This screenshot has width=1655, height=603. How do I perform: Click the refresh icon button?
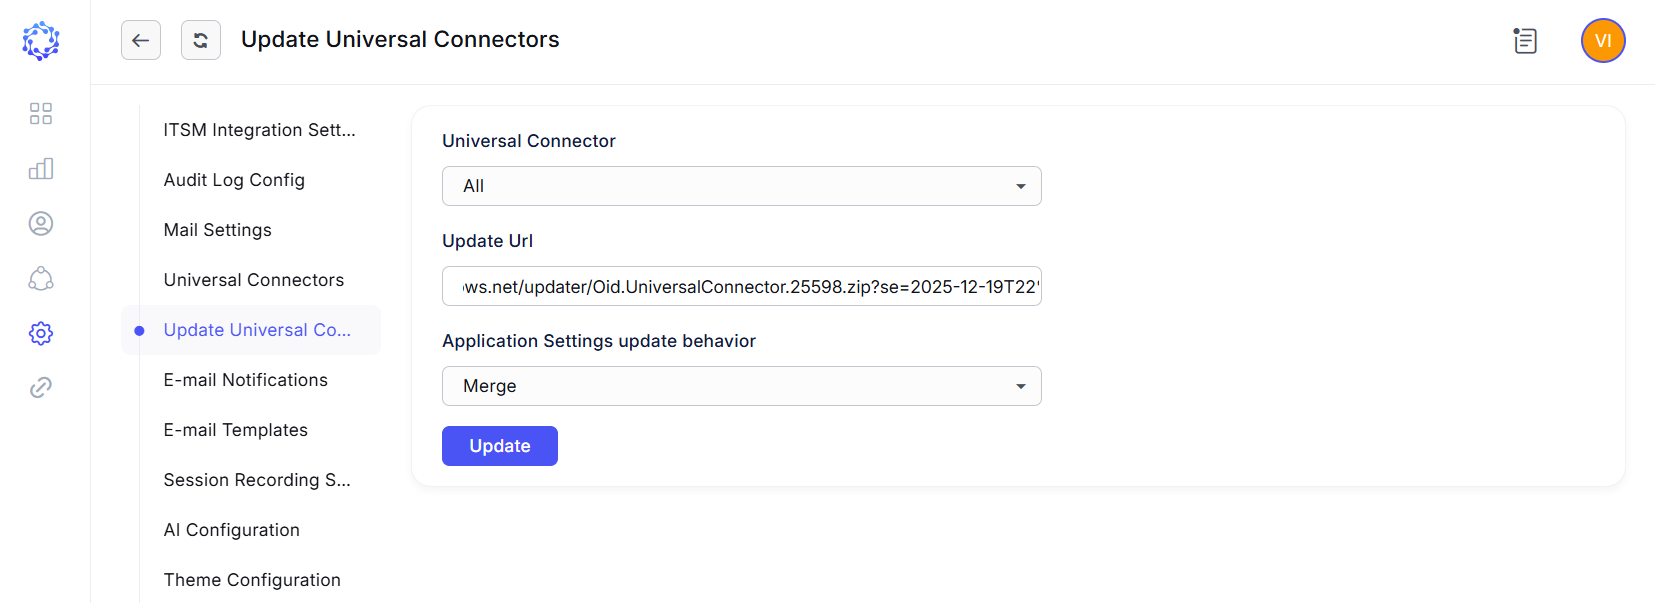(201, 40)
